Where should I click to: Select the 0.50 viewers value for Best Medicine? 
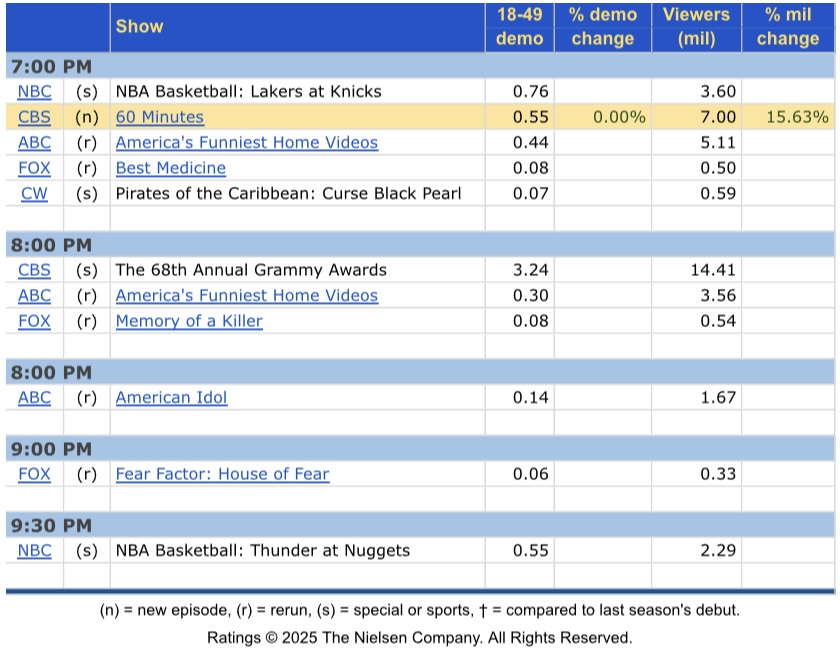718,168
